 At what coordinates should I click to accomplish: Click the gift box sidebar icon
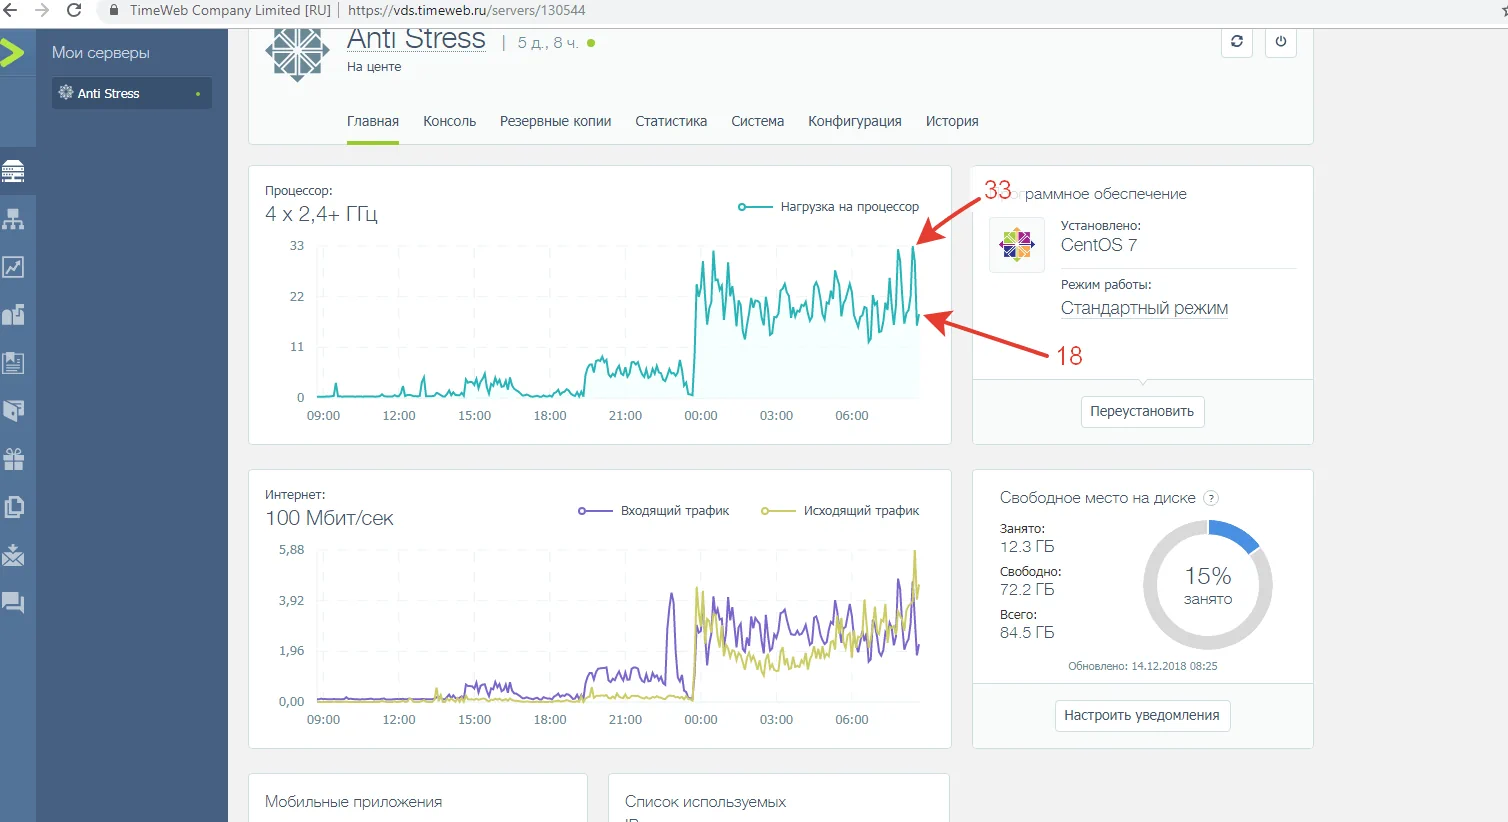click(13, 459)
